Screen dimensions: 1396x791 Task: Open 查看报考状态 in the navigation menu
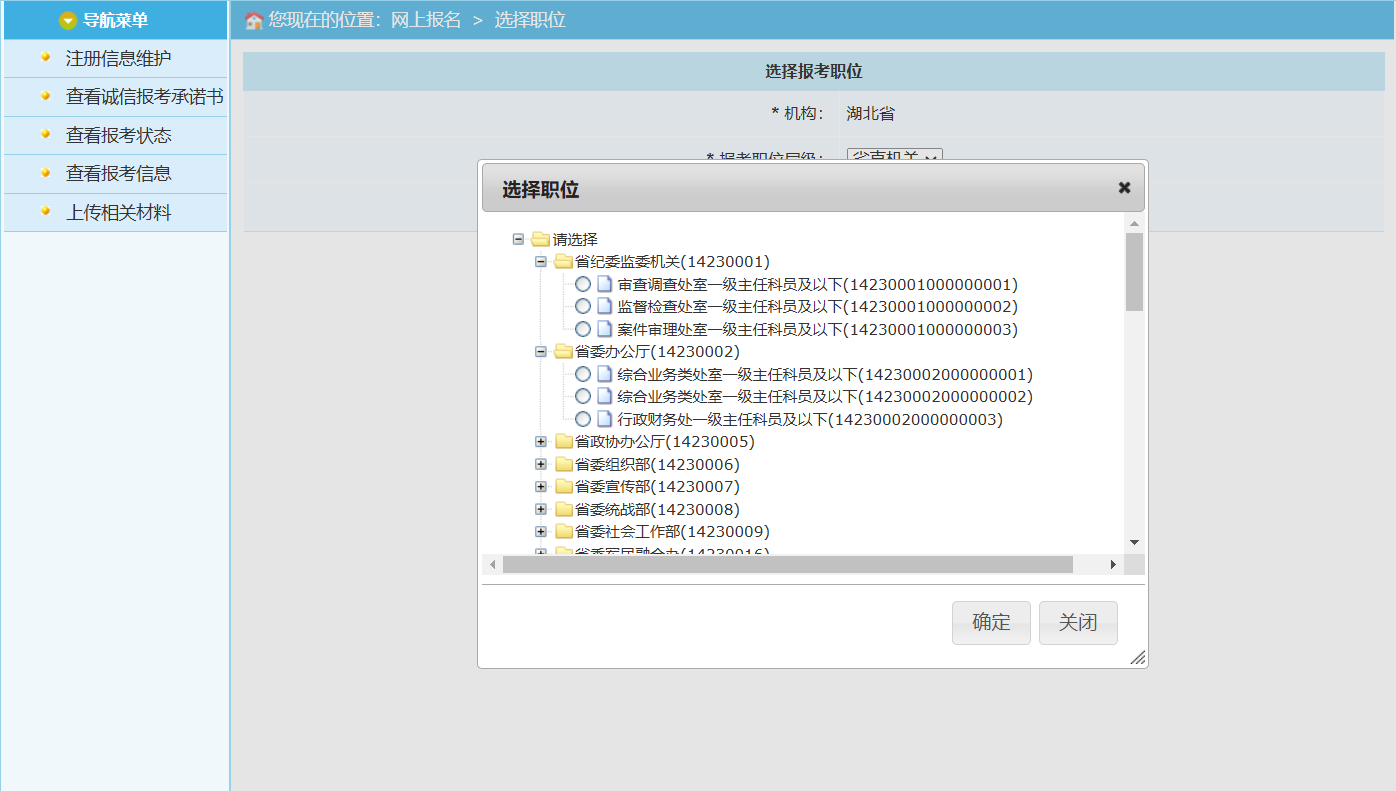(118, 136)
